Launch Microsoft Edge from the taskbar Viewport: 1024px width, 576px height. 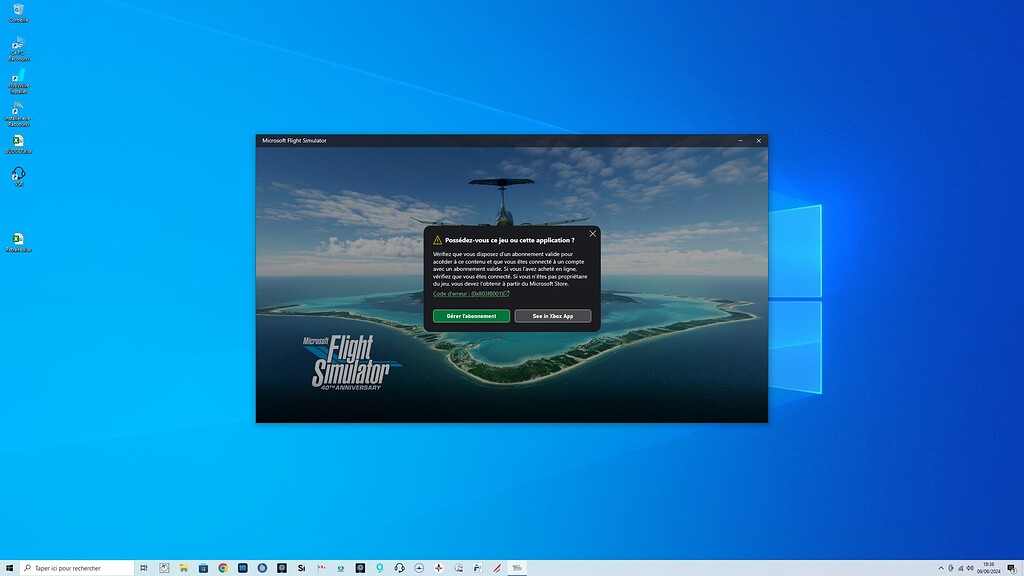tap(262, 567)
